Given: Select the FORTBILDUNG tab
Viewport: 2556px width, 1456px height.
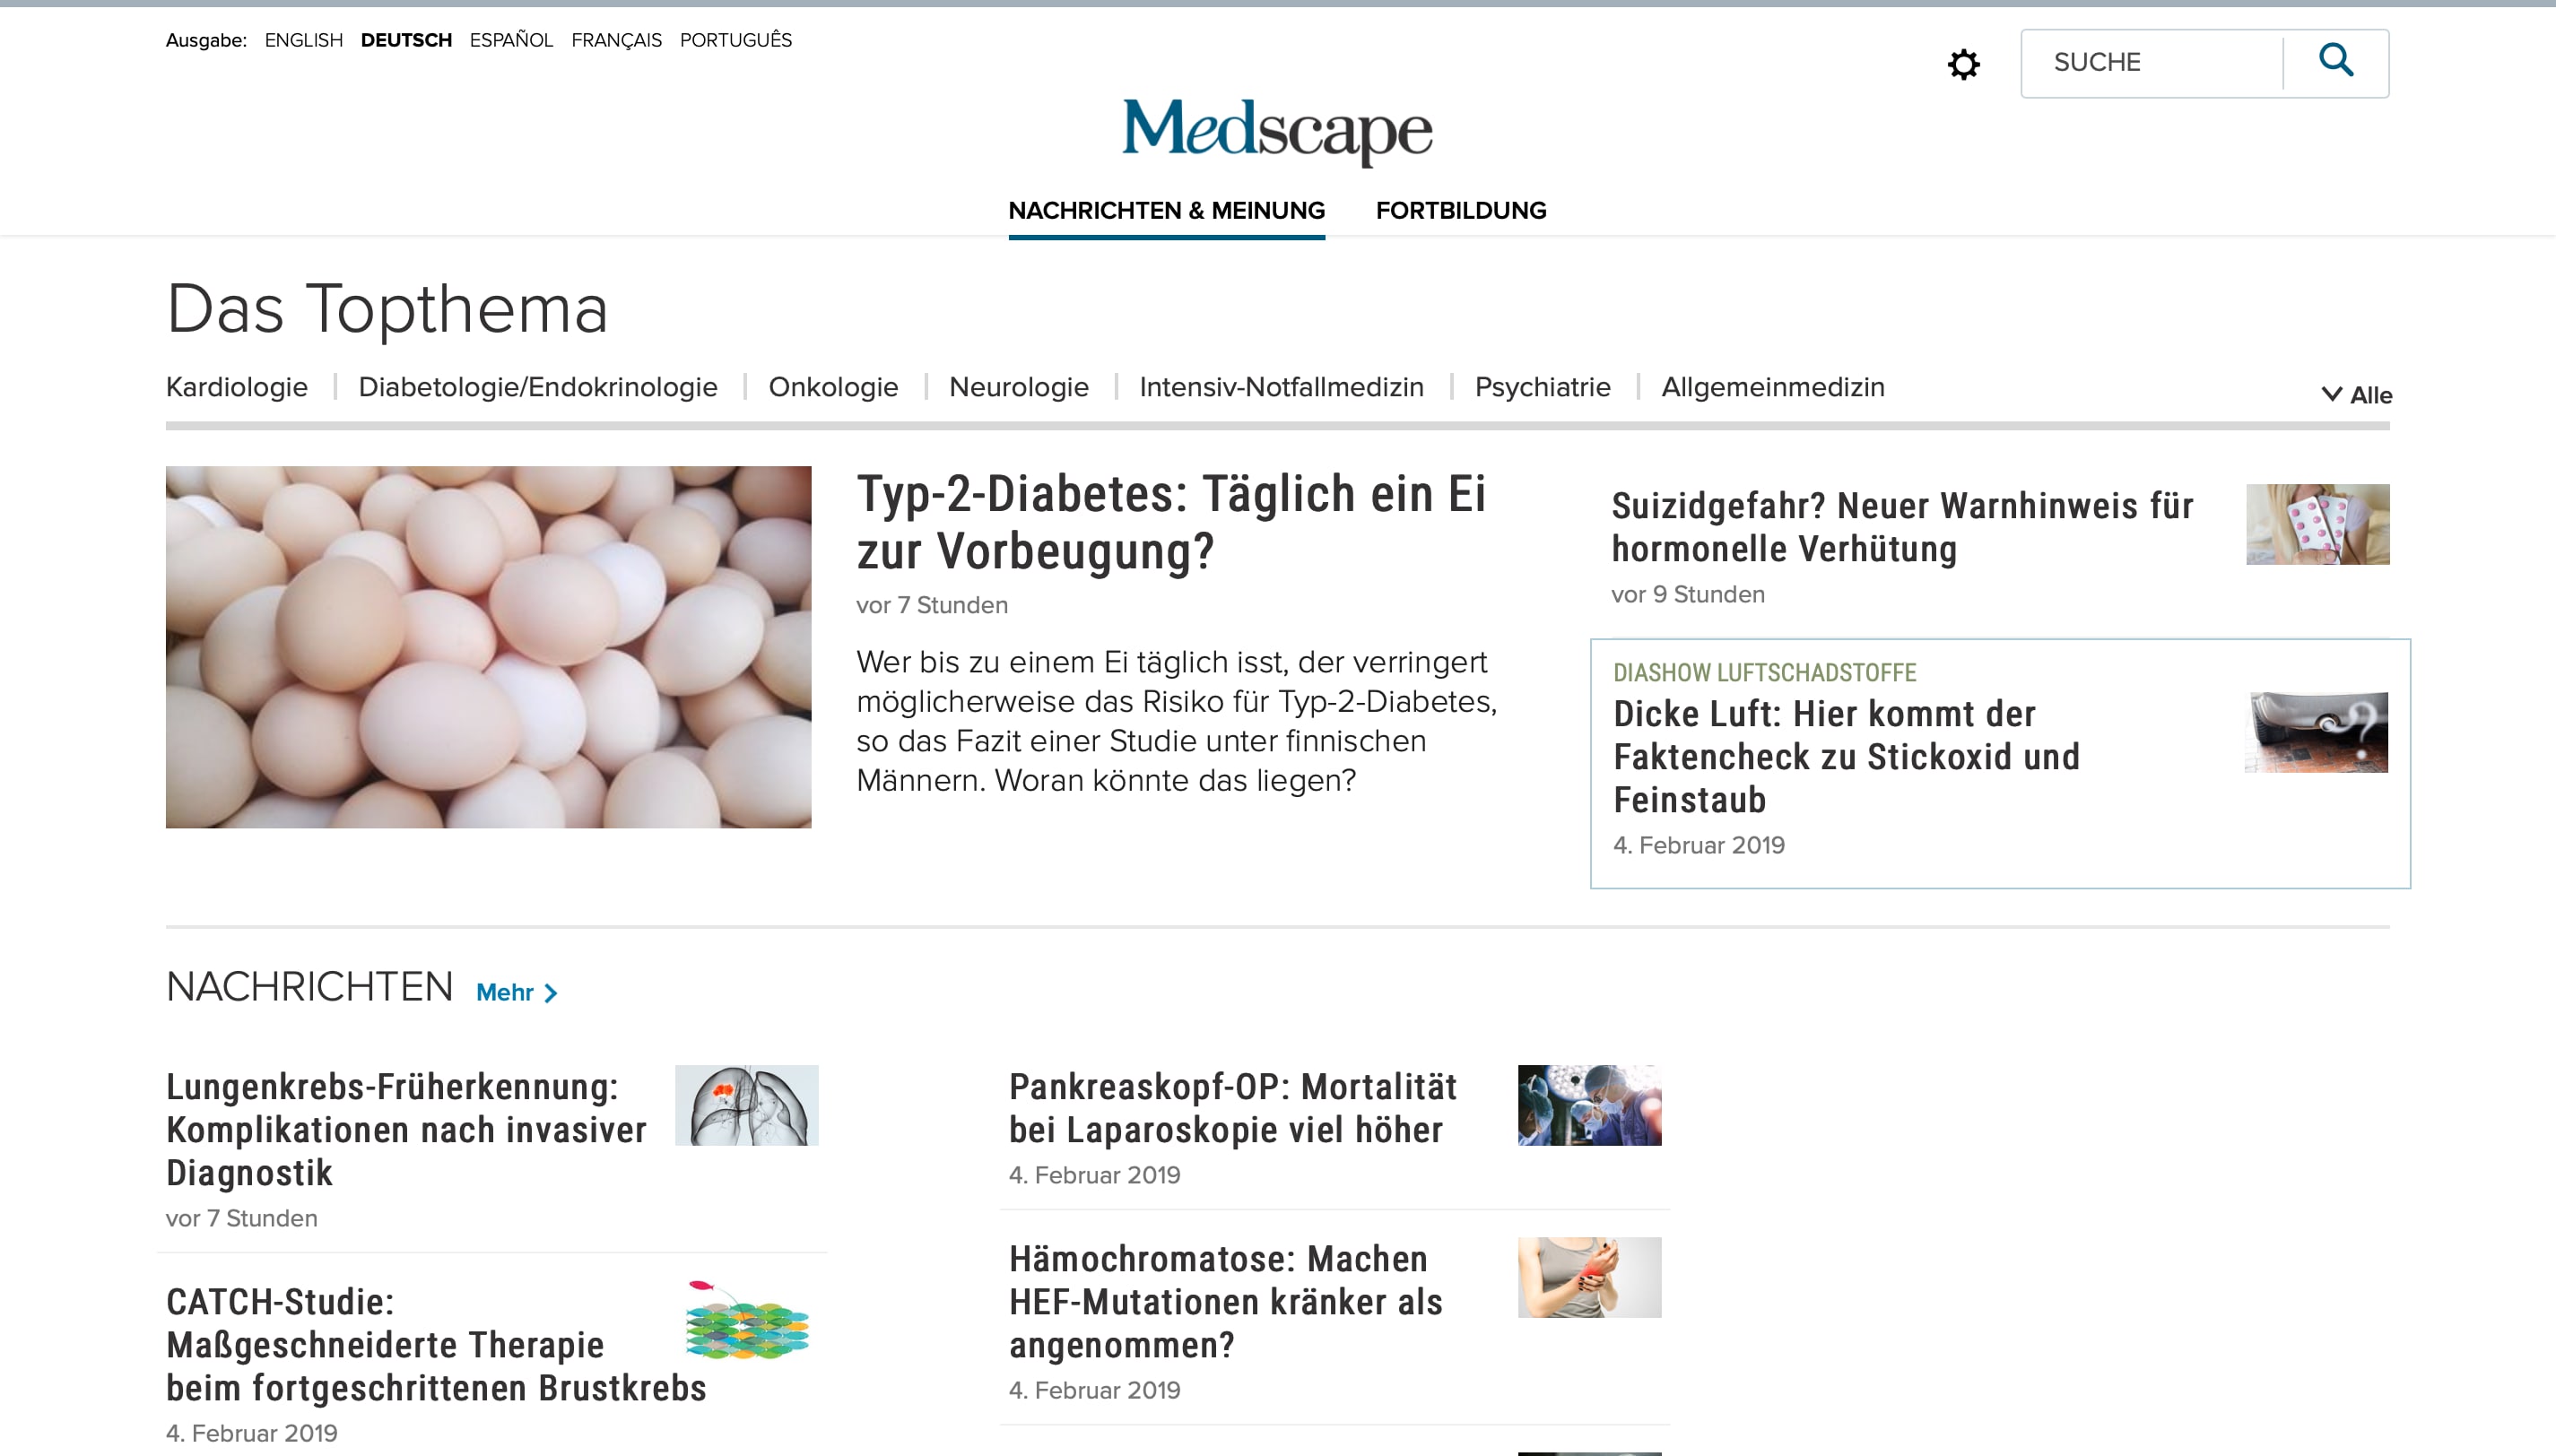Looking at the screenshot, I should pos(1460,211).
